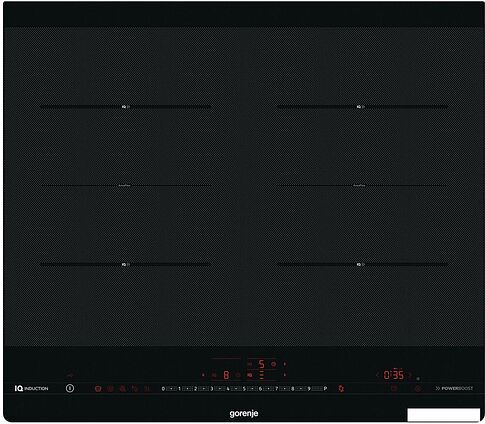Tap the fourth red program icon in the row
Screen dimensions: 485x424
[x=135, y=389]
